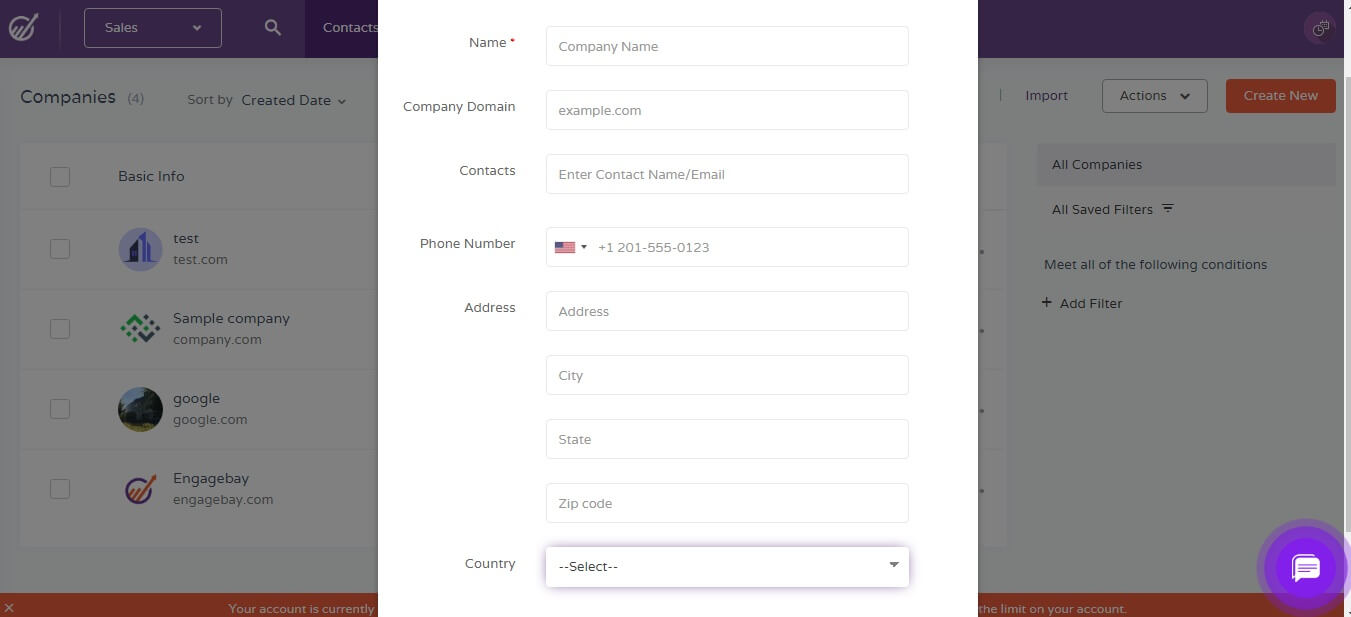The height and width of the screenshot is (617, 1351).
Task: Open the live chat bubble widget
Action: point(1305,568)
